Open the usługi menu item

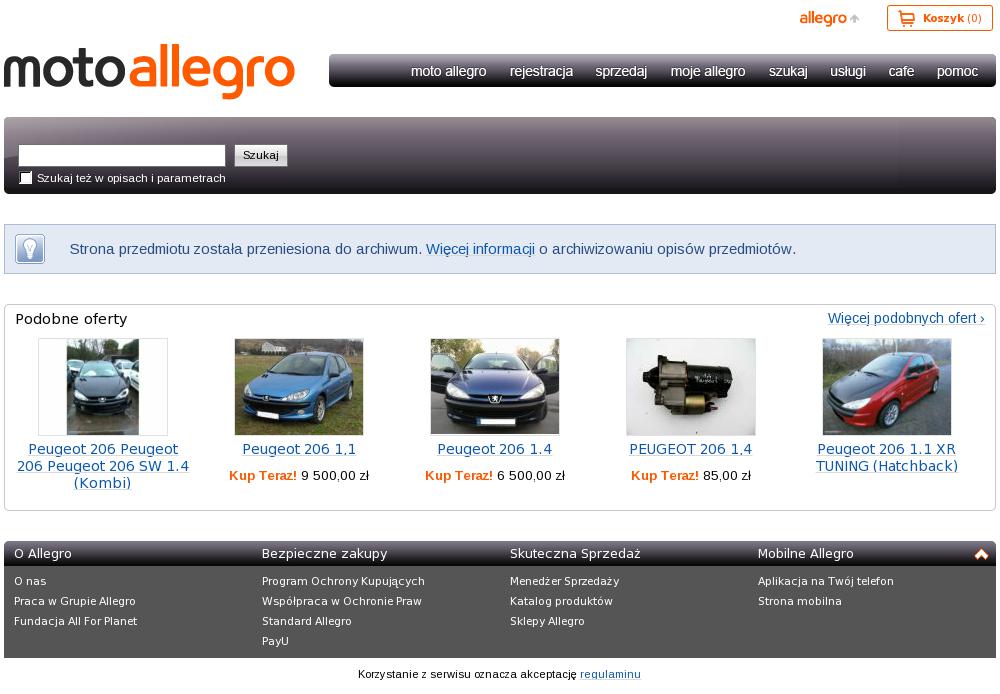(x=848, y=71)
